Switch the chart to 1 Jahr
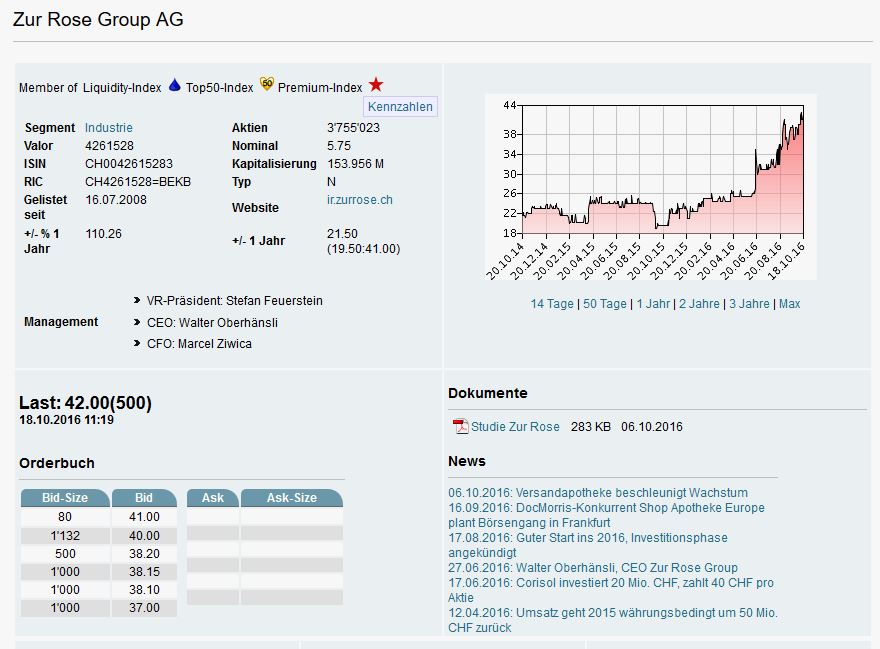Screen dimensions: 880x649 point(653,304)
